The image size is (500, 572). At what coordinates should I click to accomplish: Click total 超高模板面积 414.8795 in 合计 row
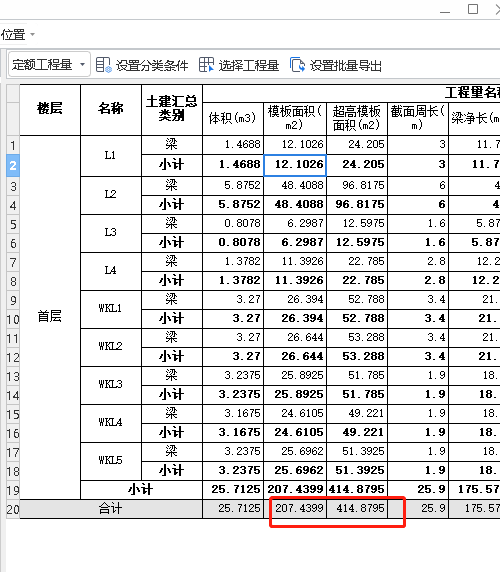coord(357,509)
